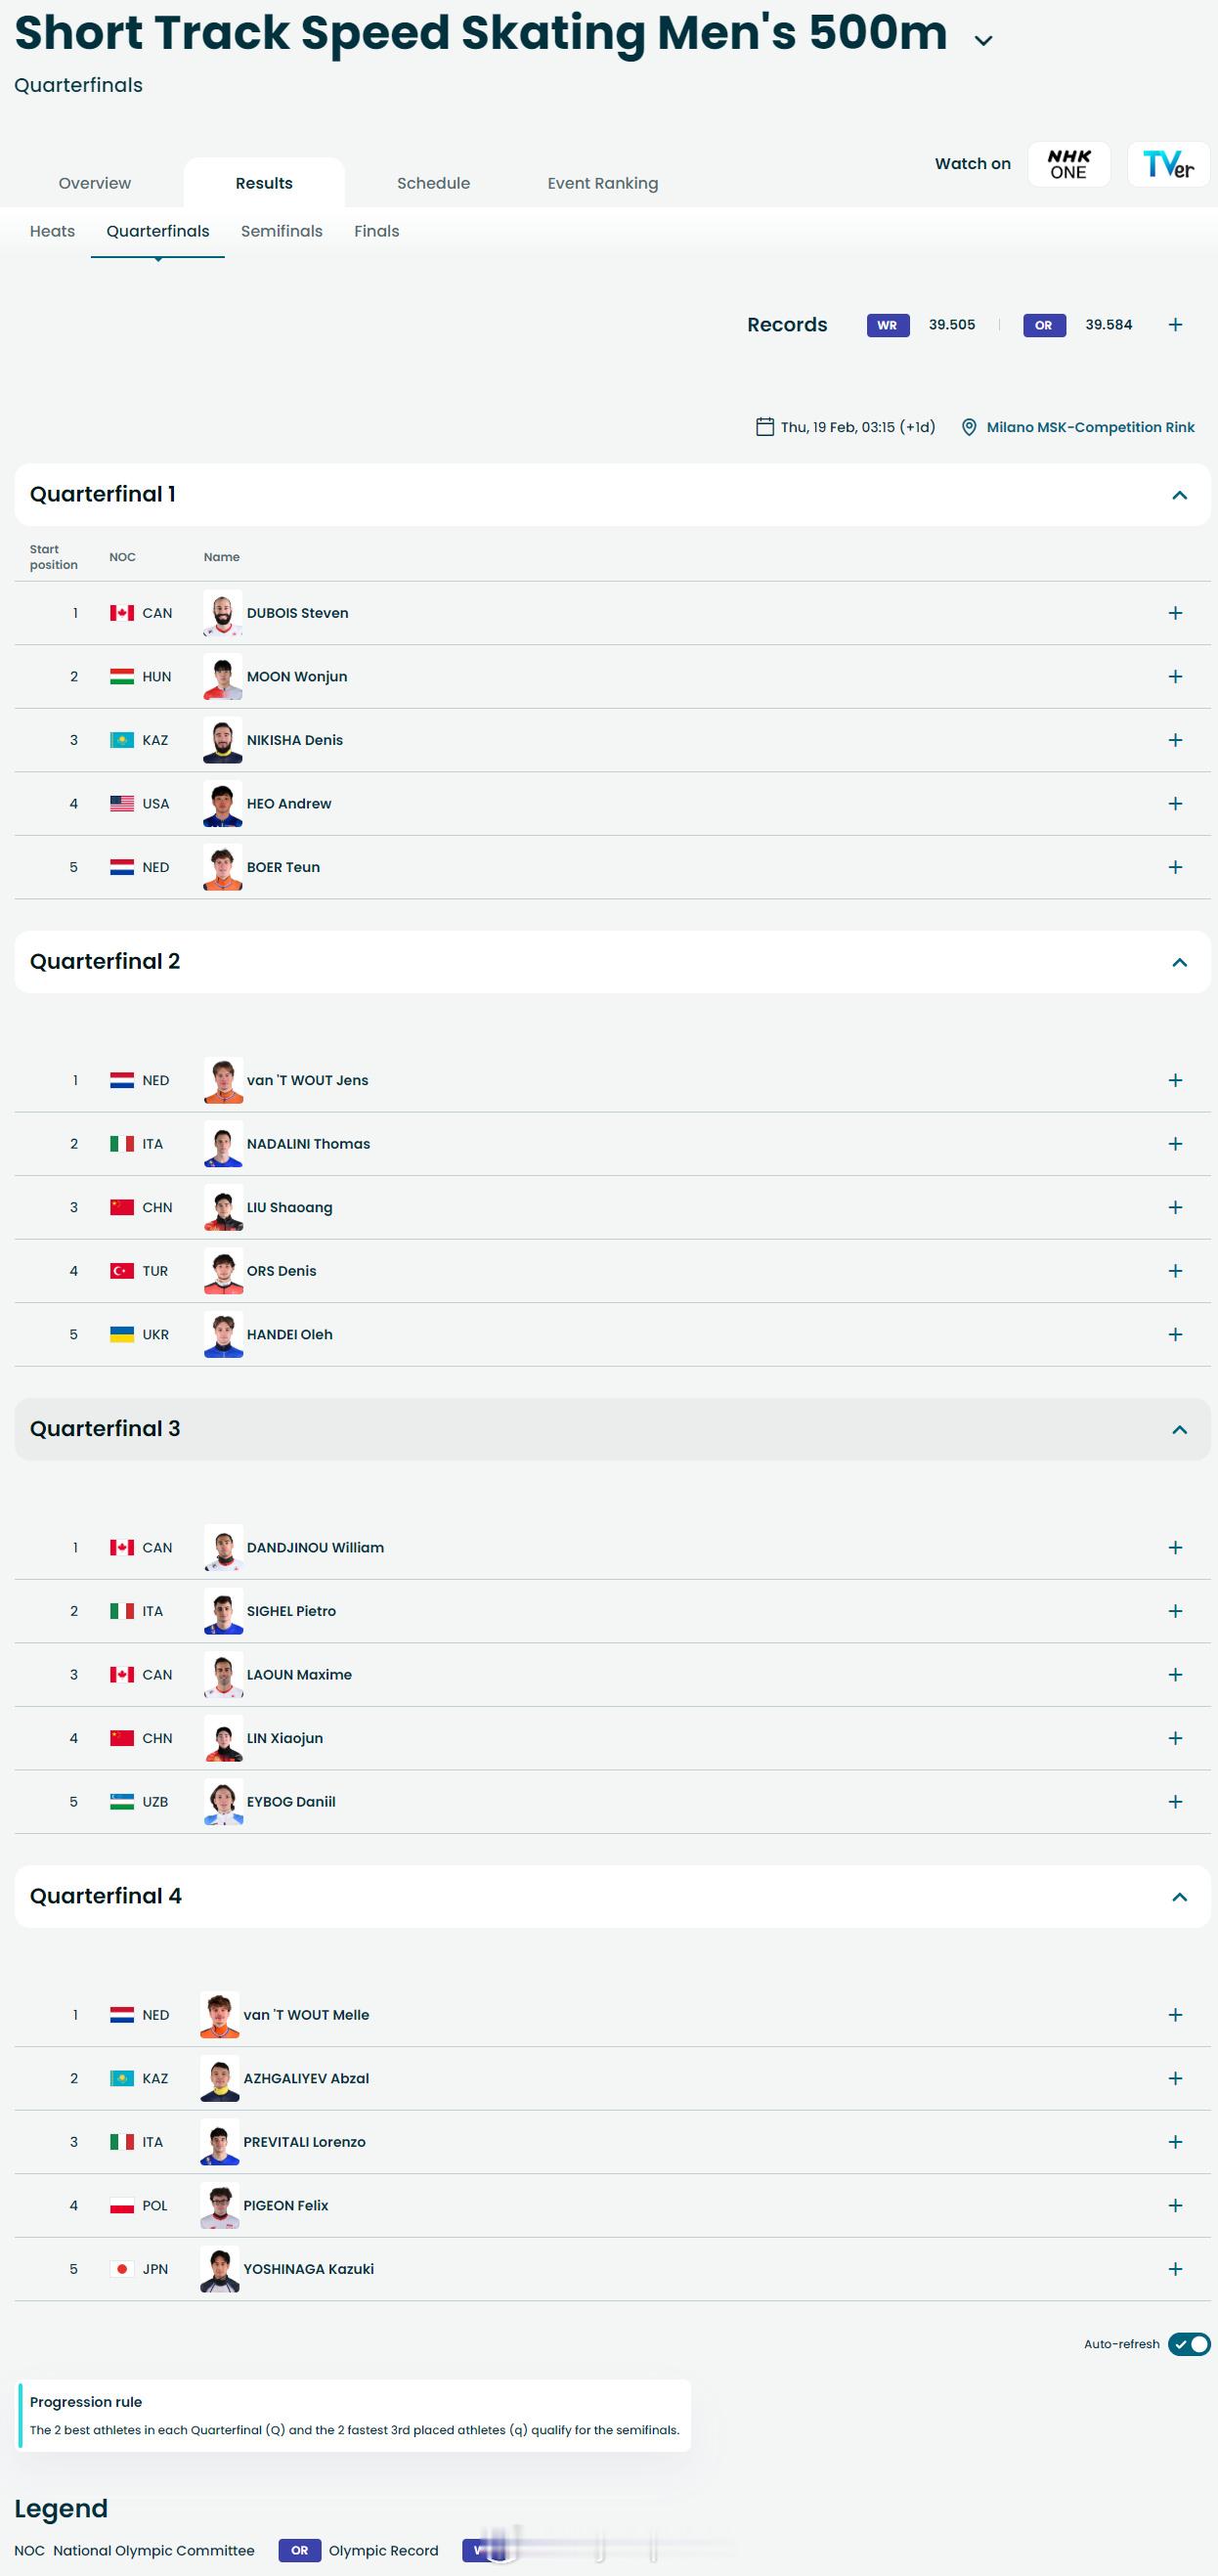Viewport: 1218px width, 2576px height.
Task: Click the plus icon for DUBOIS Steven
Action: pos(1175,613)
